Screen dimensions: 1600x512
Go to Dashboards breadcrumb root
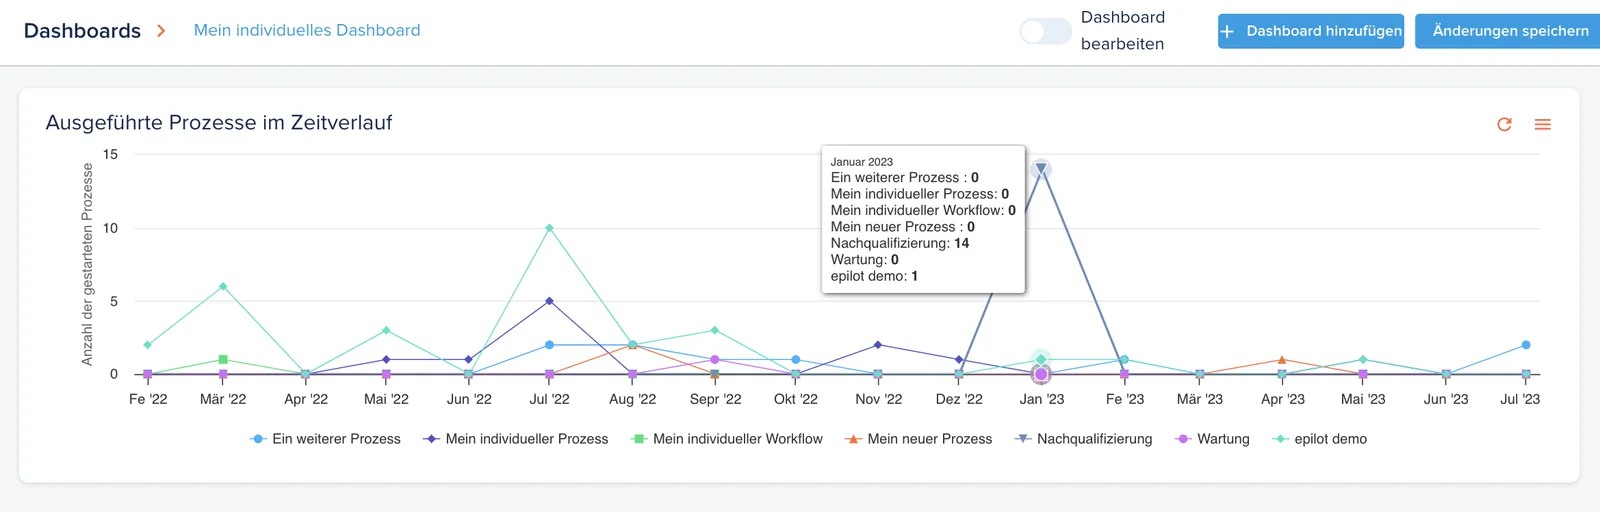(x=82, y=31)
